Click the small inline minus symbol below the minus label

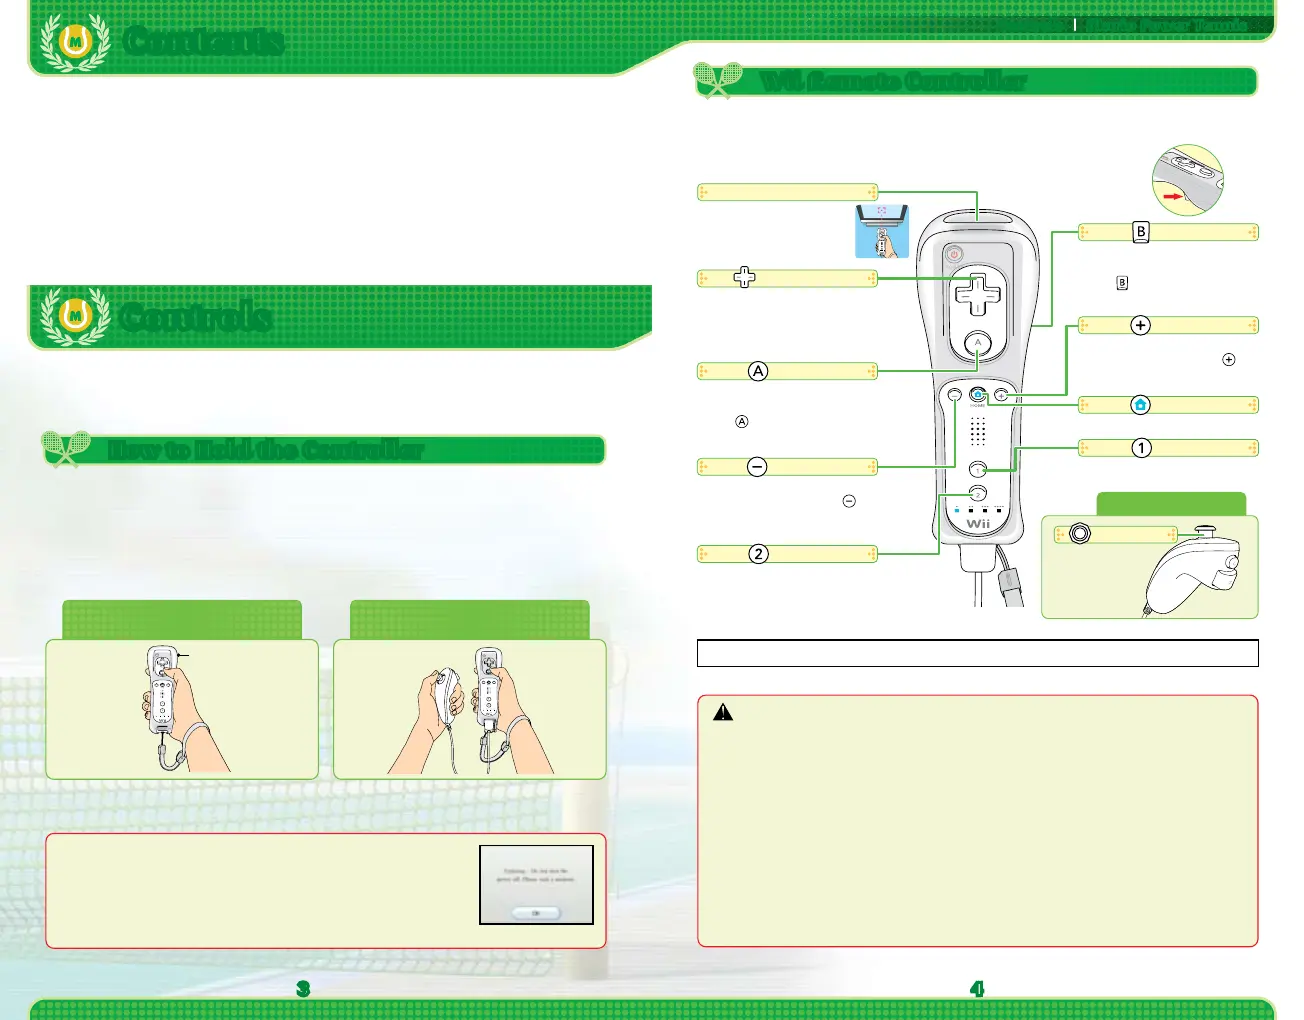pos(849,501)
